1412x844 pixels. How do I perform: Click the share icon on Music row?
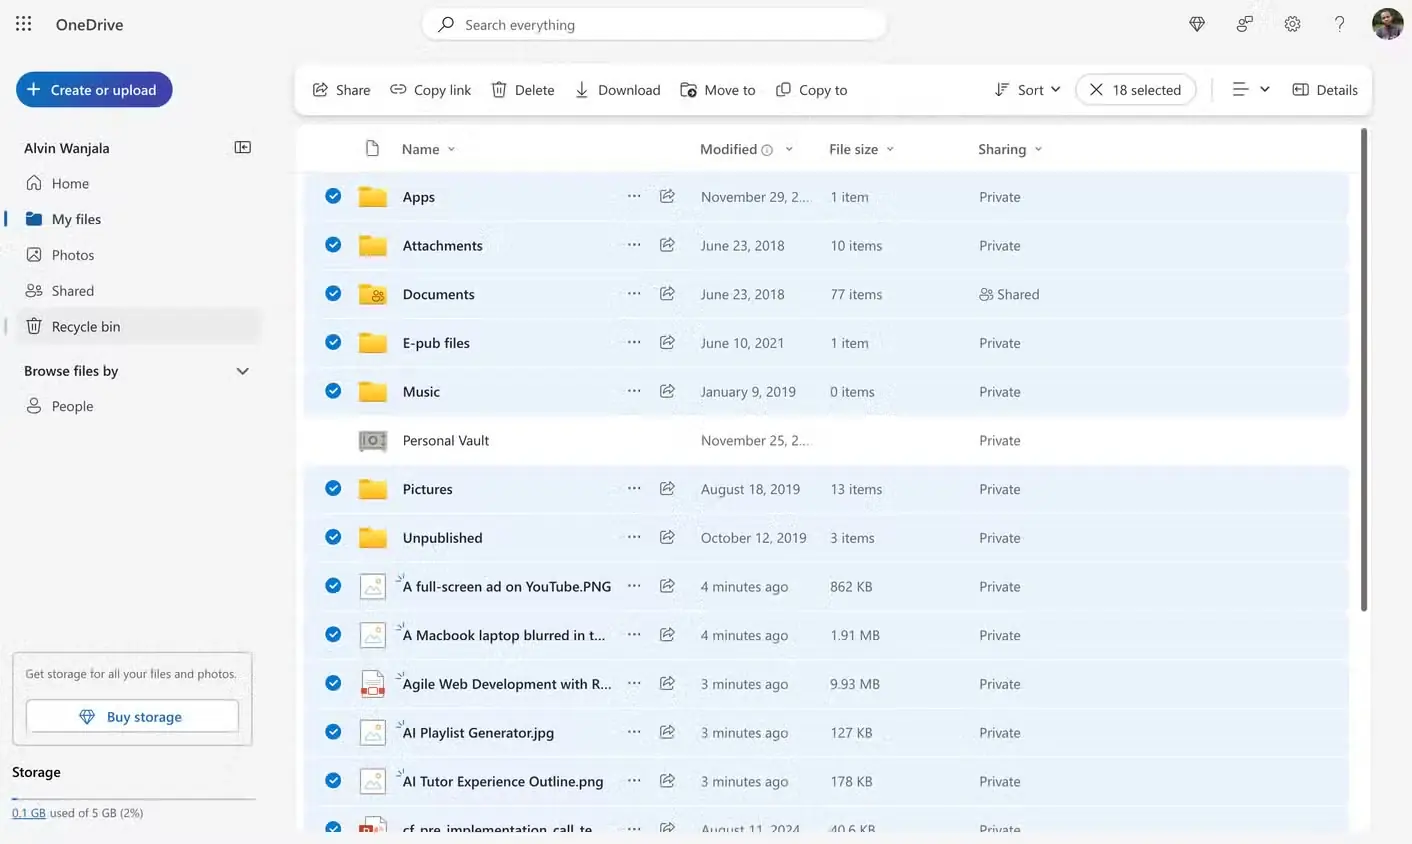coord(667,391)
